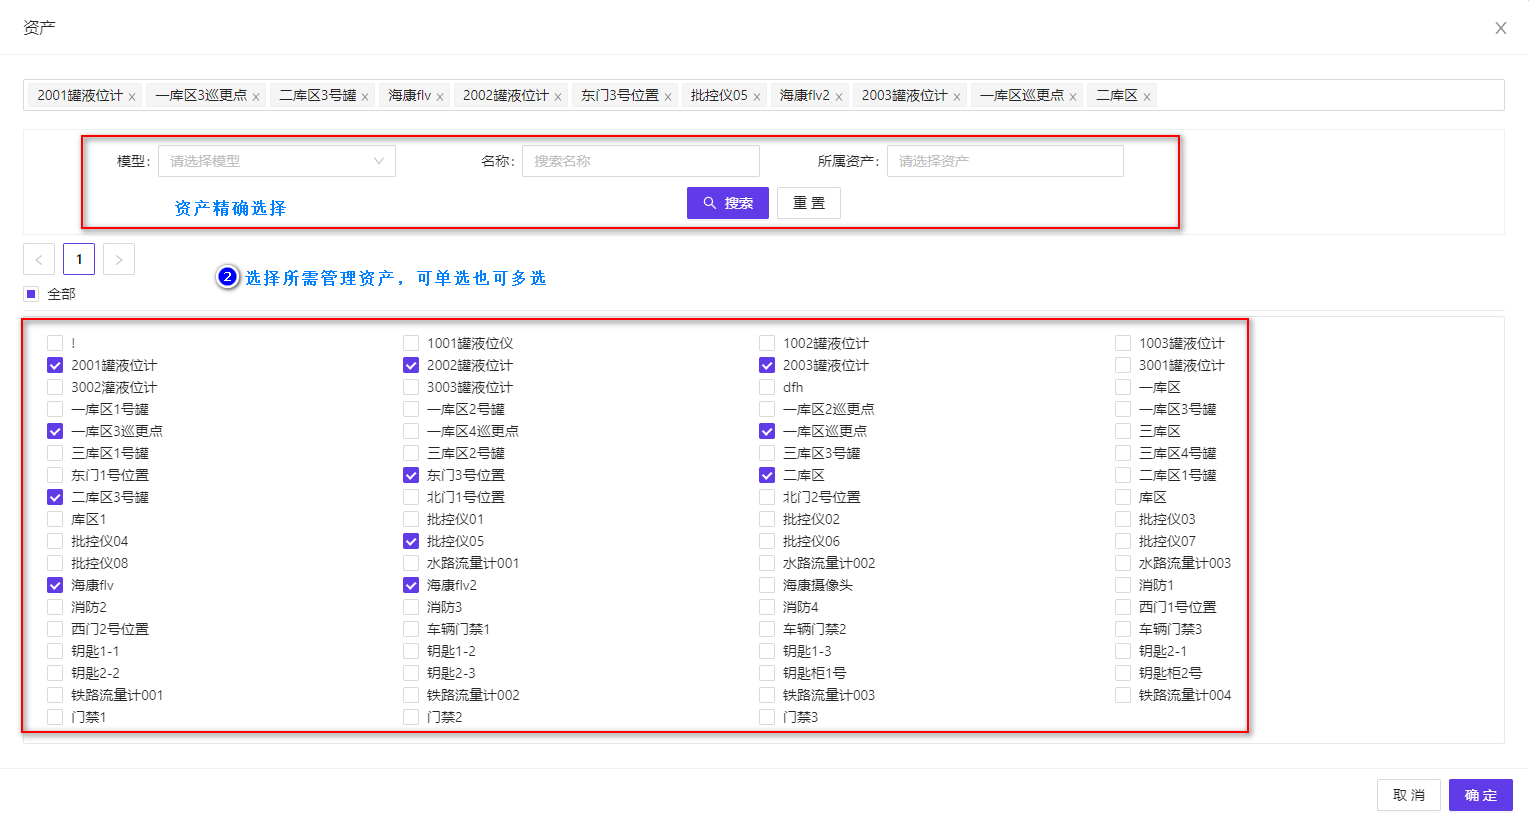Image resolution: width=1529 pixels, height=819 pixels.
Task: Check the 西门1号位置 checkbox
Action: 1123,607
